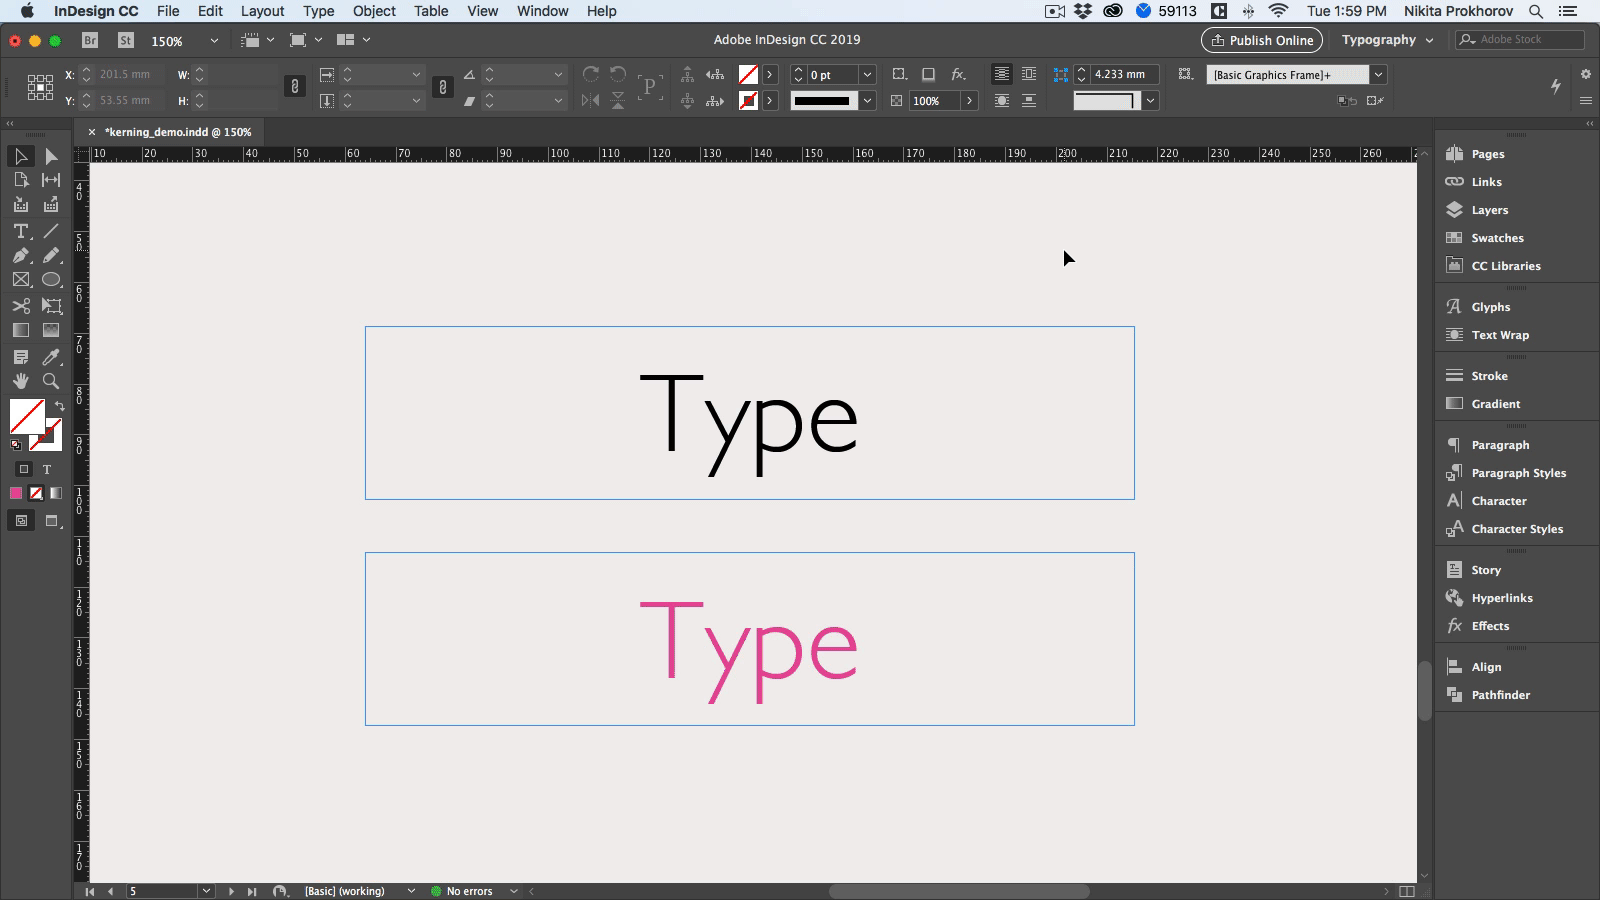Select the Line tool
This screenshot has height=900, width=1600.
(51, 231)
